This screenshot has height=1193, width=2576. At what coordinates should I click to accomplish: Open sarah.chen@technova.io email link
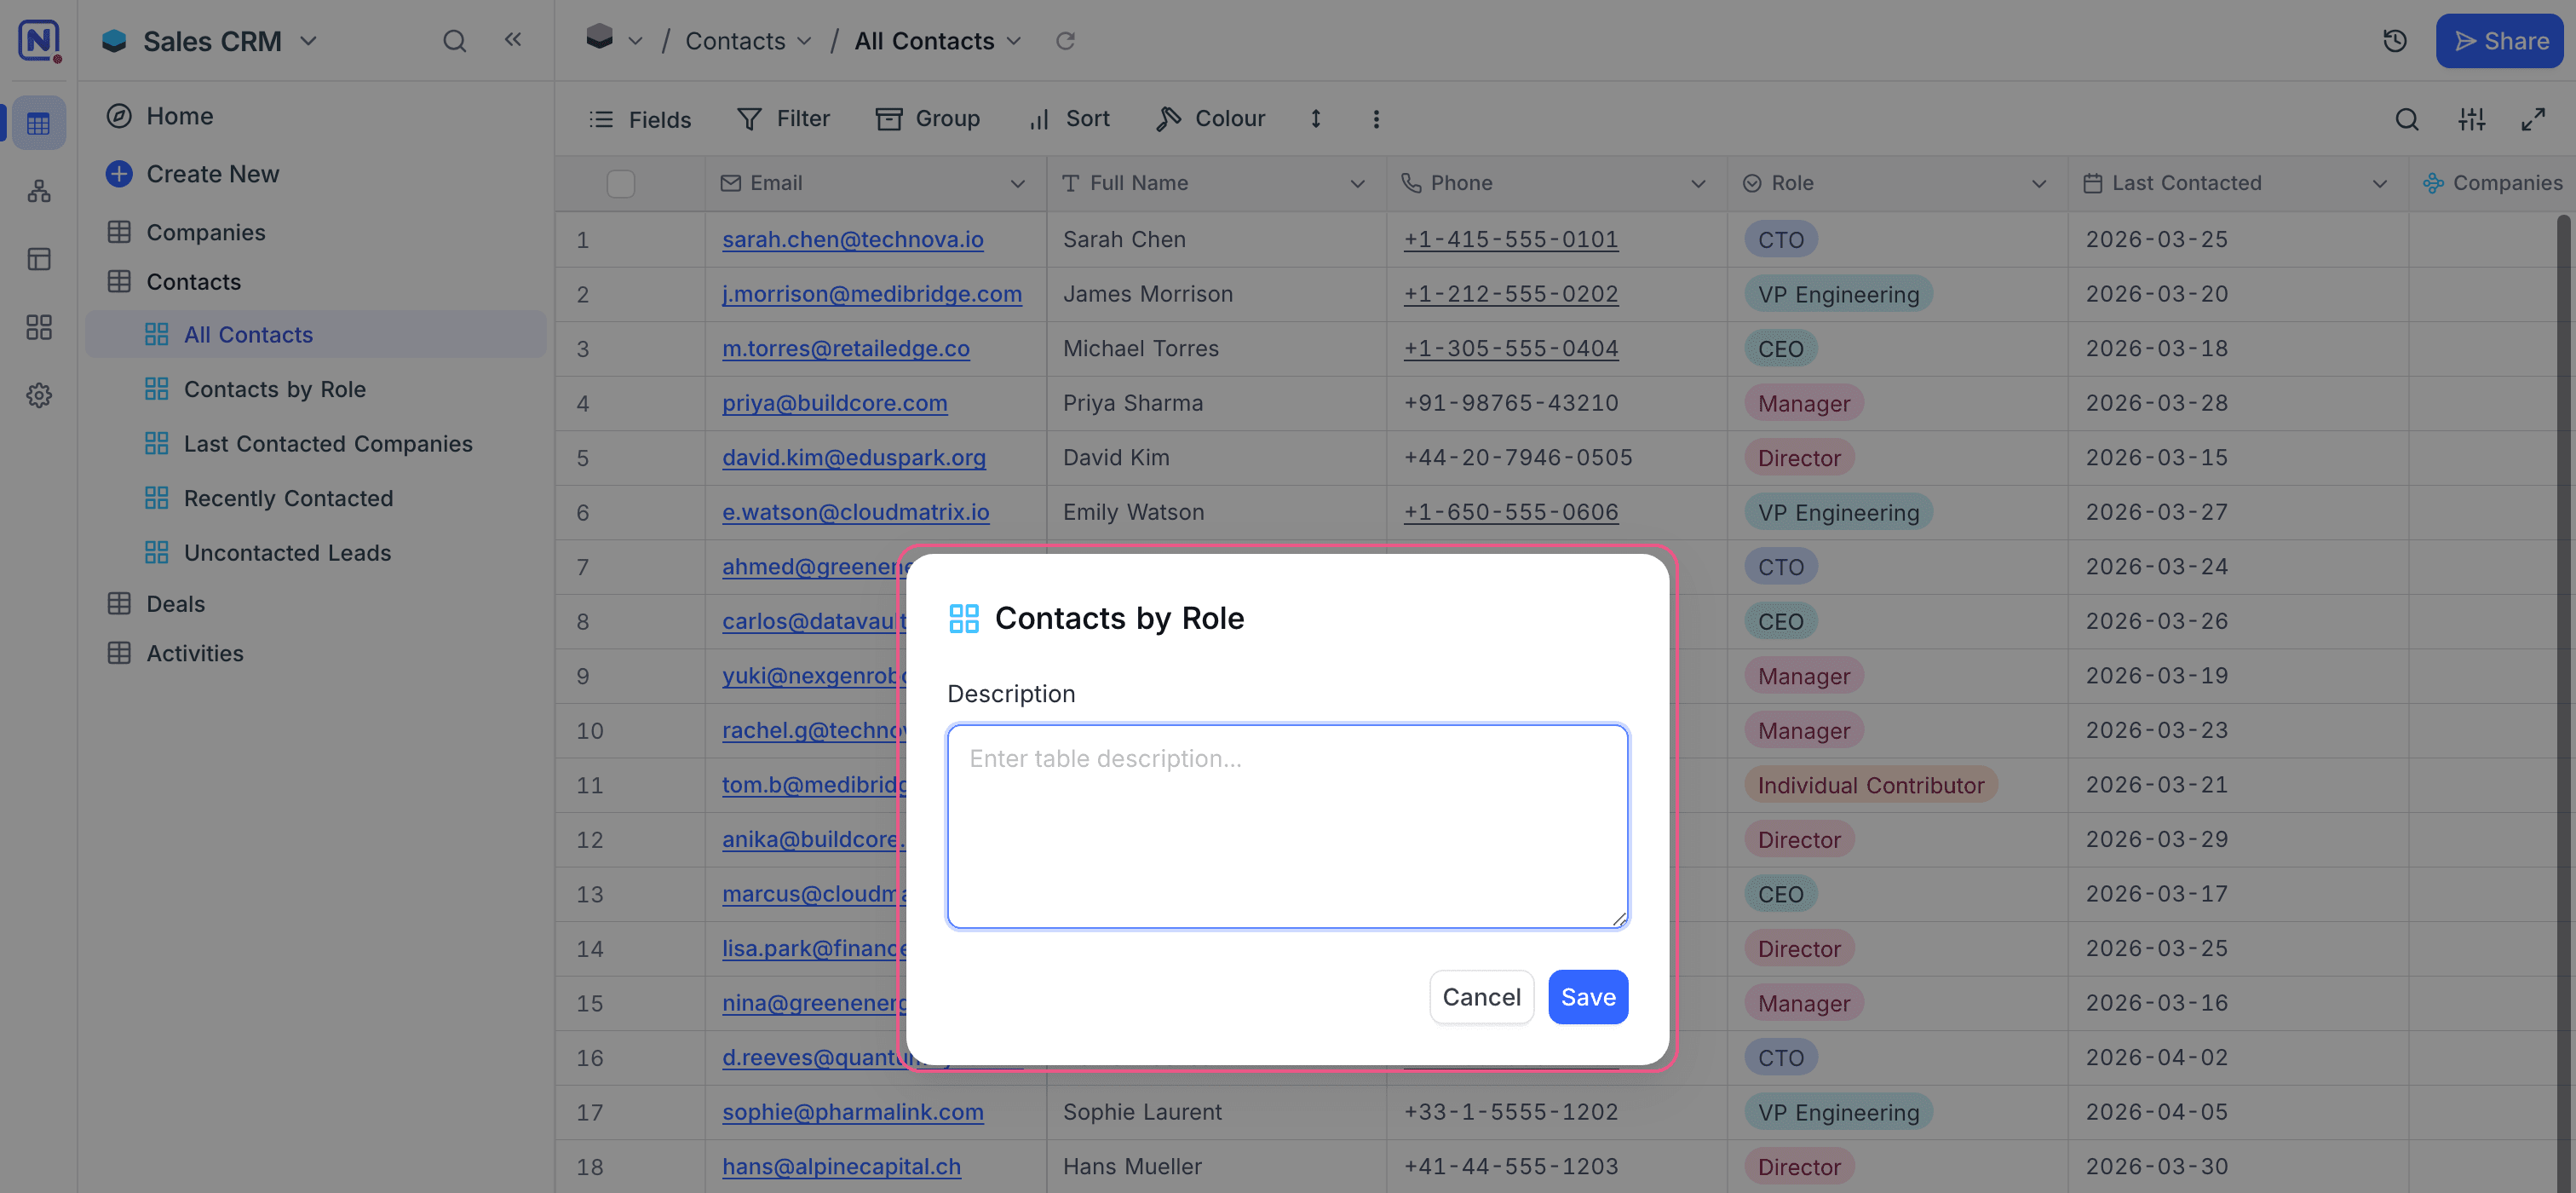853,240
